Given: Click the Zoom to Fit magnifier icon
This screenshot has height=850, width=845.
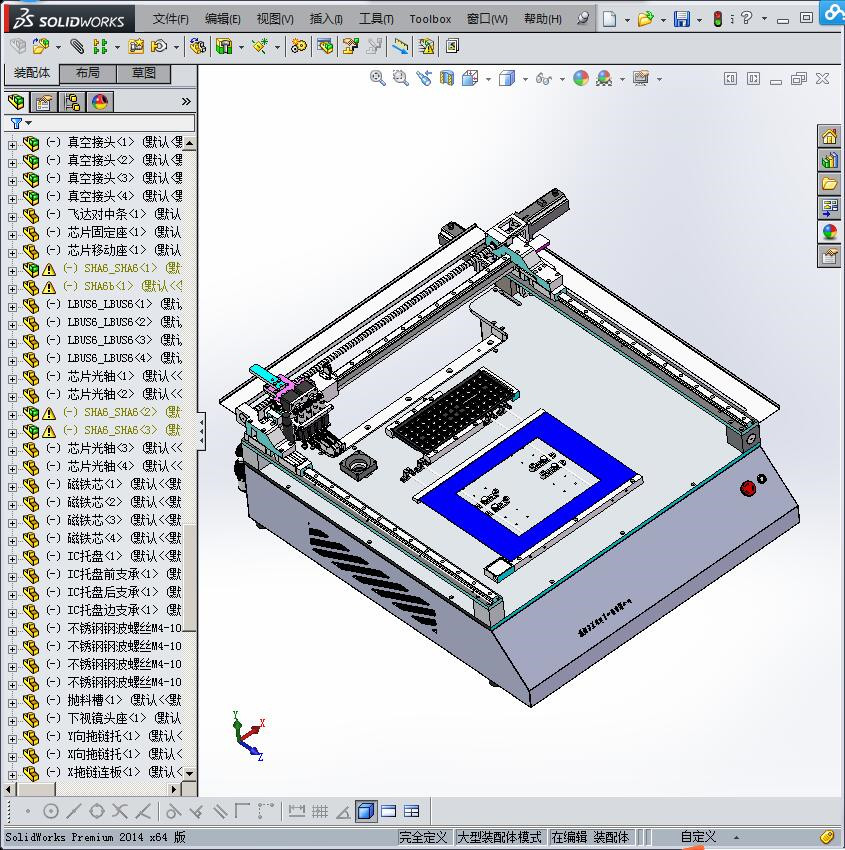Looking at the screenshot, I should pyautogui.click(x=377, y=79).
